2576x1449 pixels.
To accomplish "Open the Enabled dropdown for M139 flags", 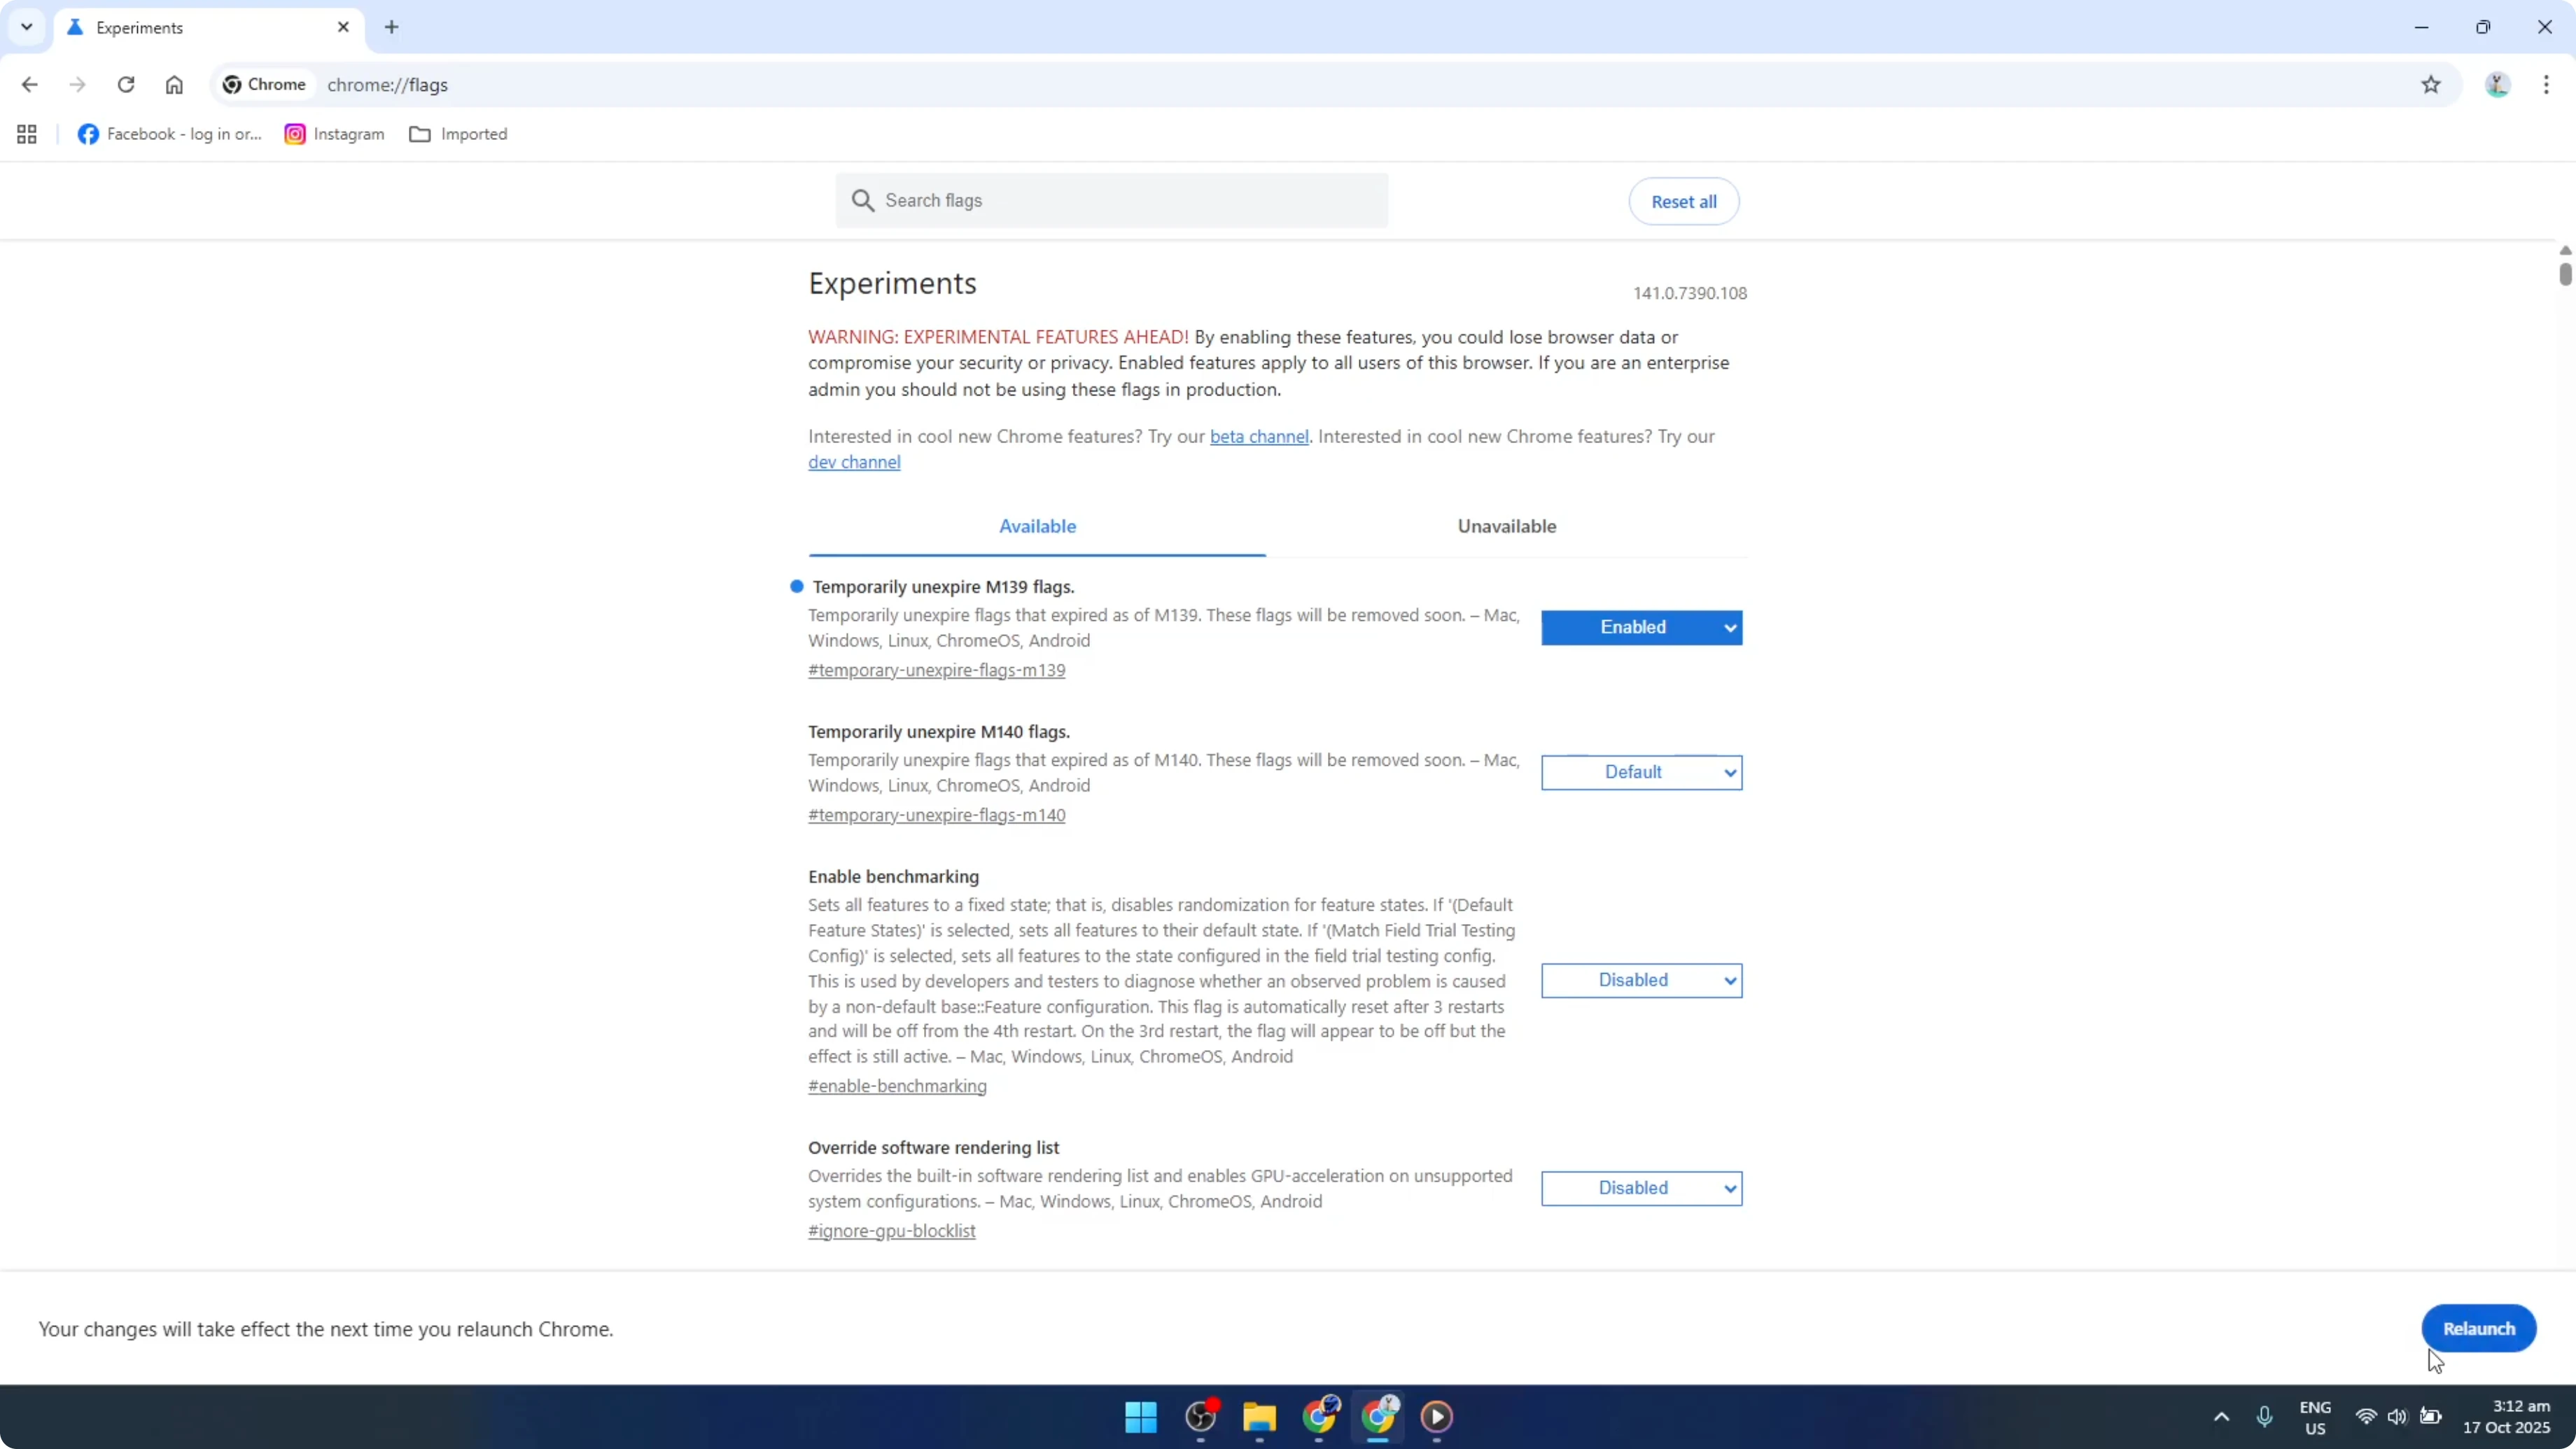I will coord(1641,627).
